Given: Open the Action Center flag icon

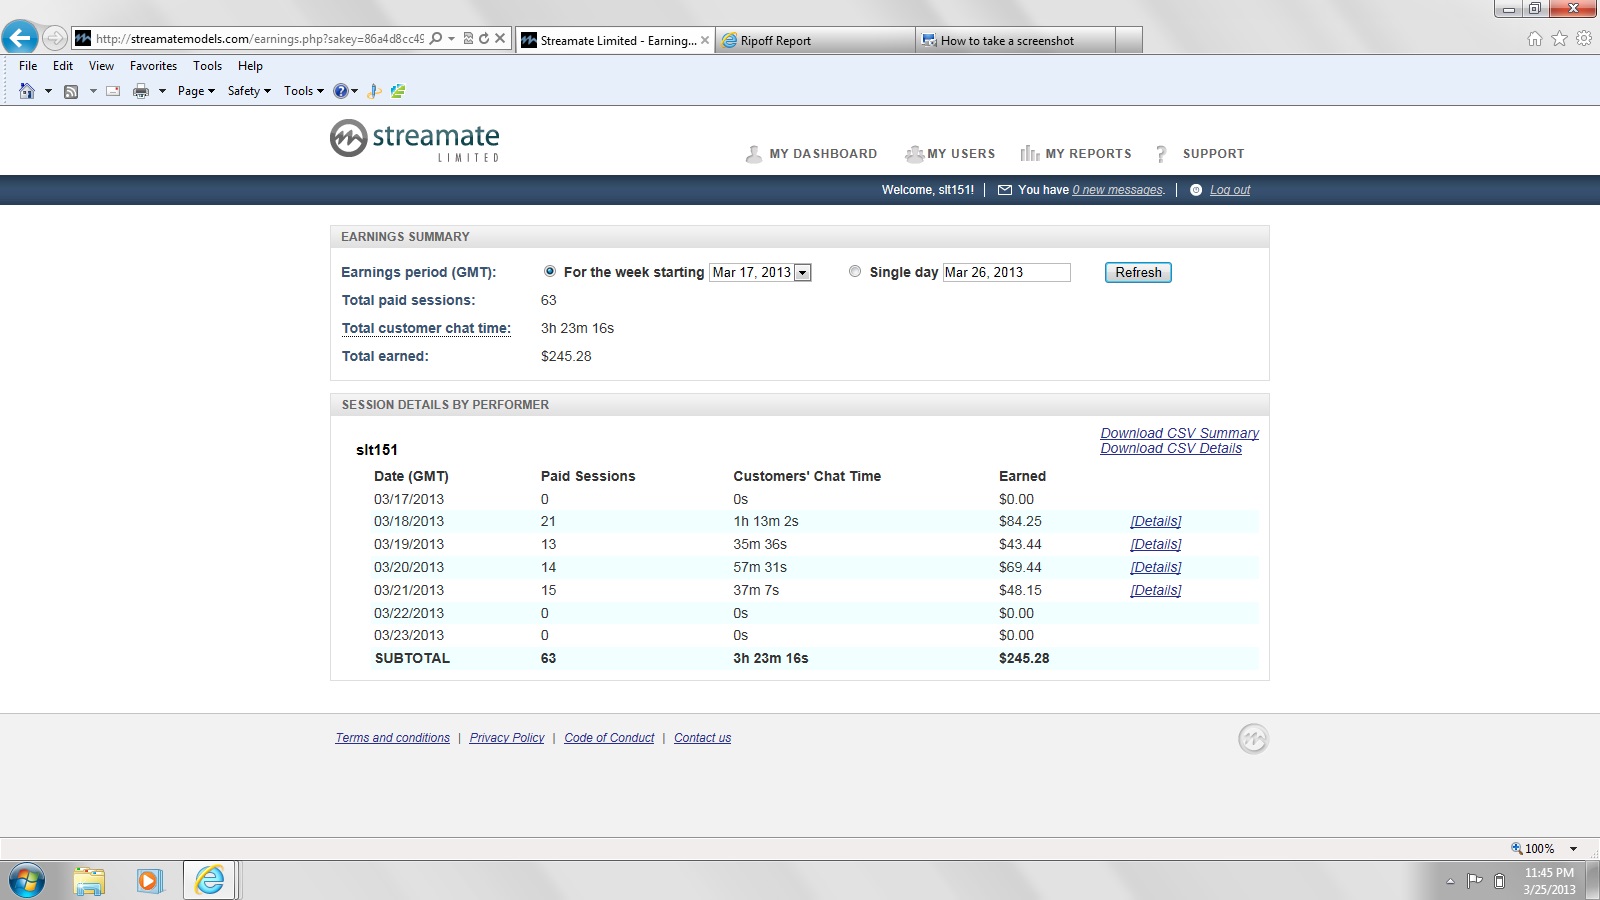Looking at the screenshot, I should click(x=1475, y=881).
